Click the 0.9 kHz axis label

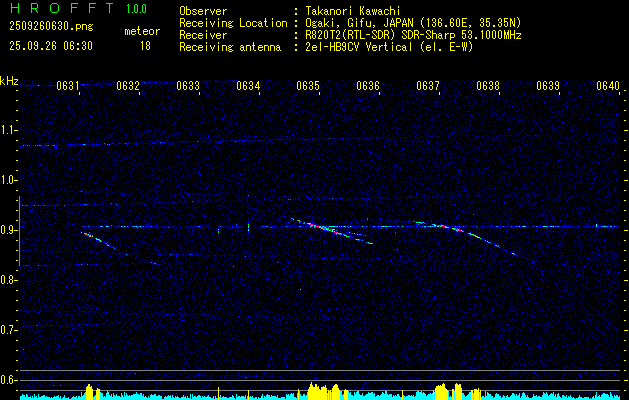click(8, 230)
